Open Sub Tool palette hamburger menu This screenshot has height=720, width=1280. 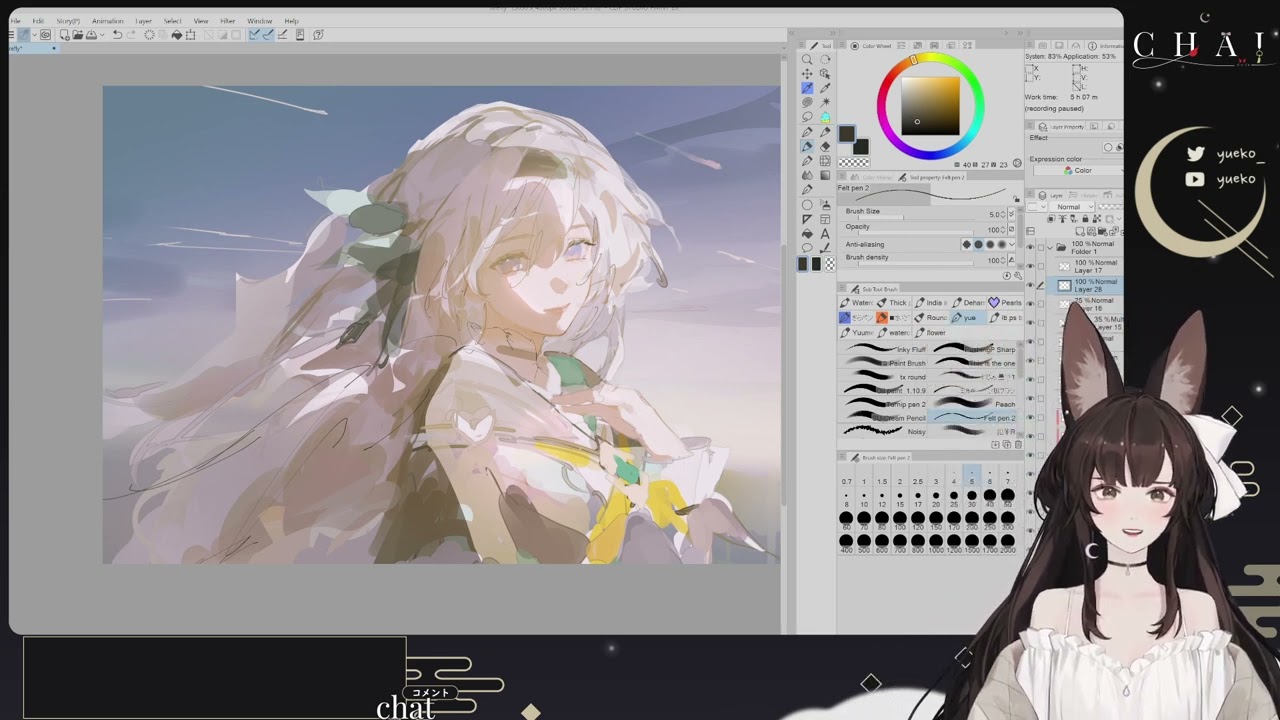(841, 288)
